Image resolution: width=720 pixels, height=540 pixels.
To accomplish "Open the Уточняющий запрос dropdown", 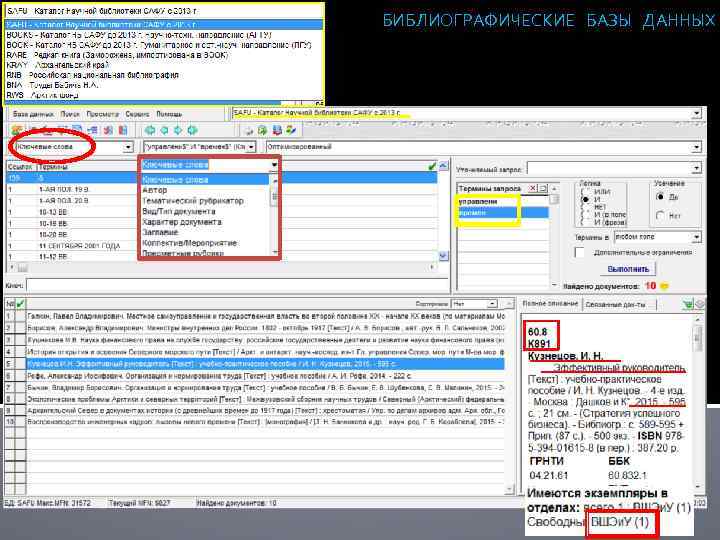I will (x=697, y=169).
